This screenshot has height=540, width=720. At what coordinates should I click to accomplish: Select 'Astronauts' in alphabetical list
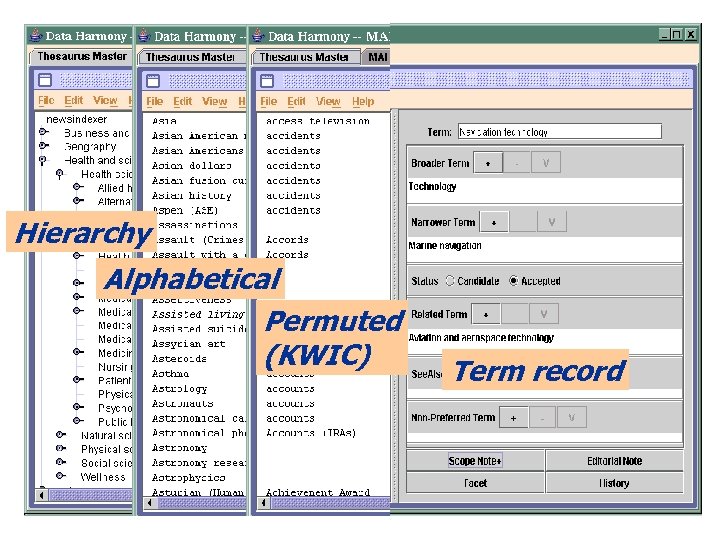[x=182, y=403]
